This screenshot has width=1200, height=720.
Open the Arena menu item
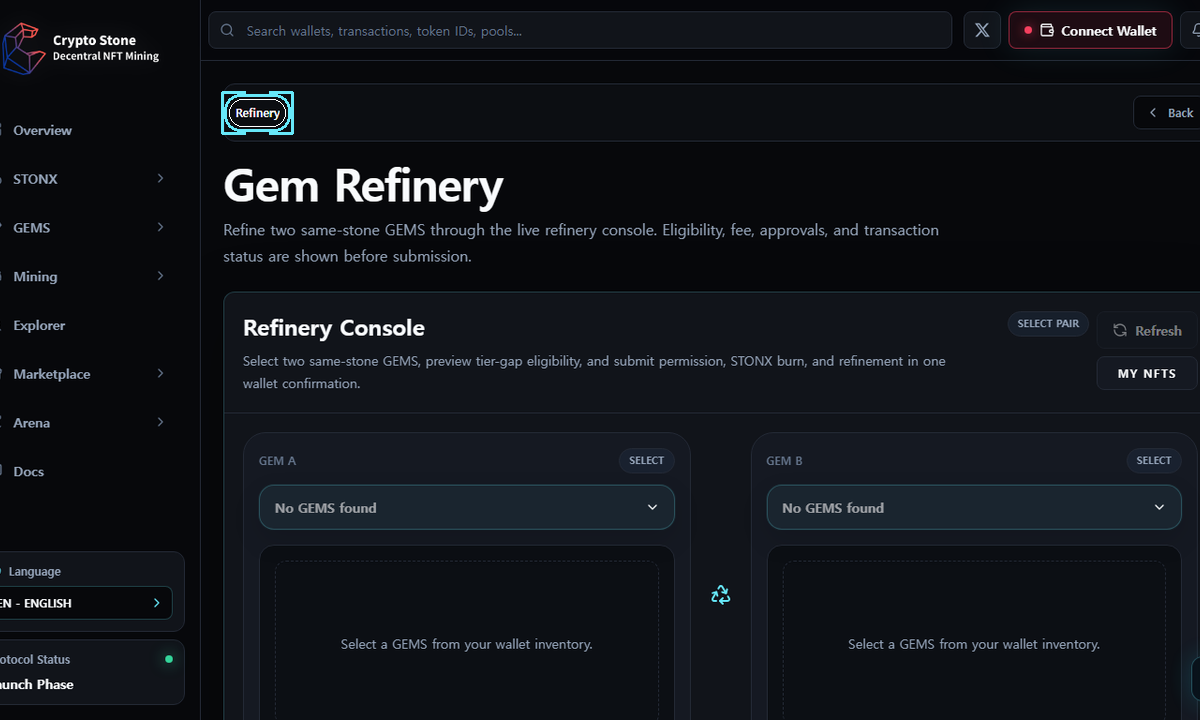(32, 423)
